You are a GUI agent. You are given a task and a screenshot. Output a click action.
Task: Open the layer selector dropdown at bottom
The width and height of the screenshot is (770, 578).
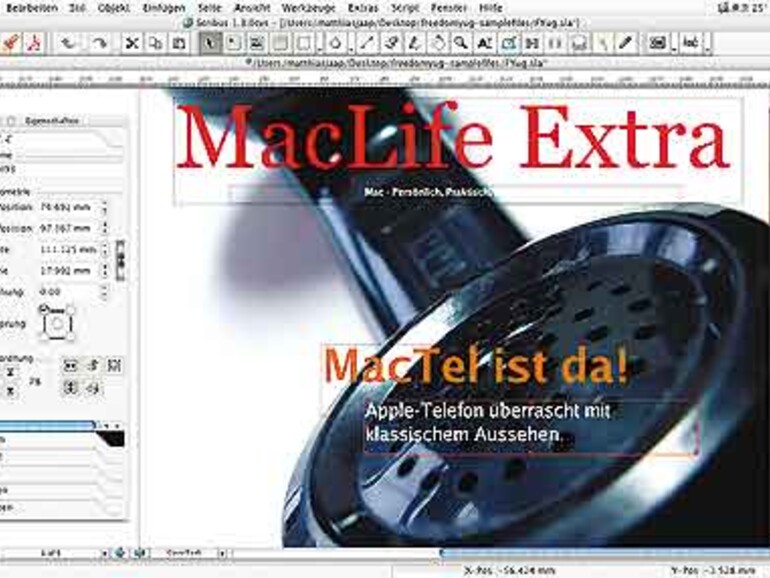point(222,553)
